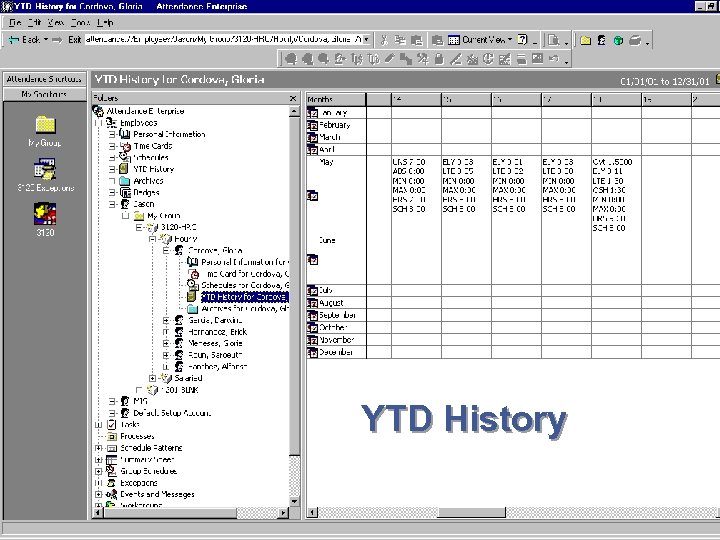Open the 3120 Exceptions shortcut icon
The width and height of the screenshot is (720, 540).
(45, 169)
